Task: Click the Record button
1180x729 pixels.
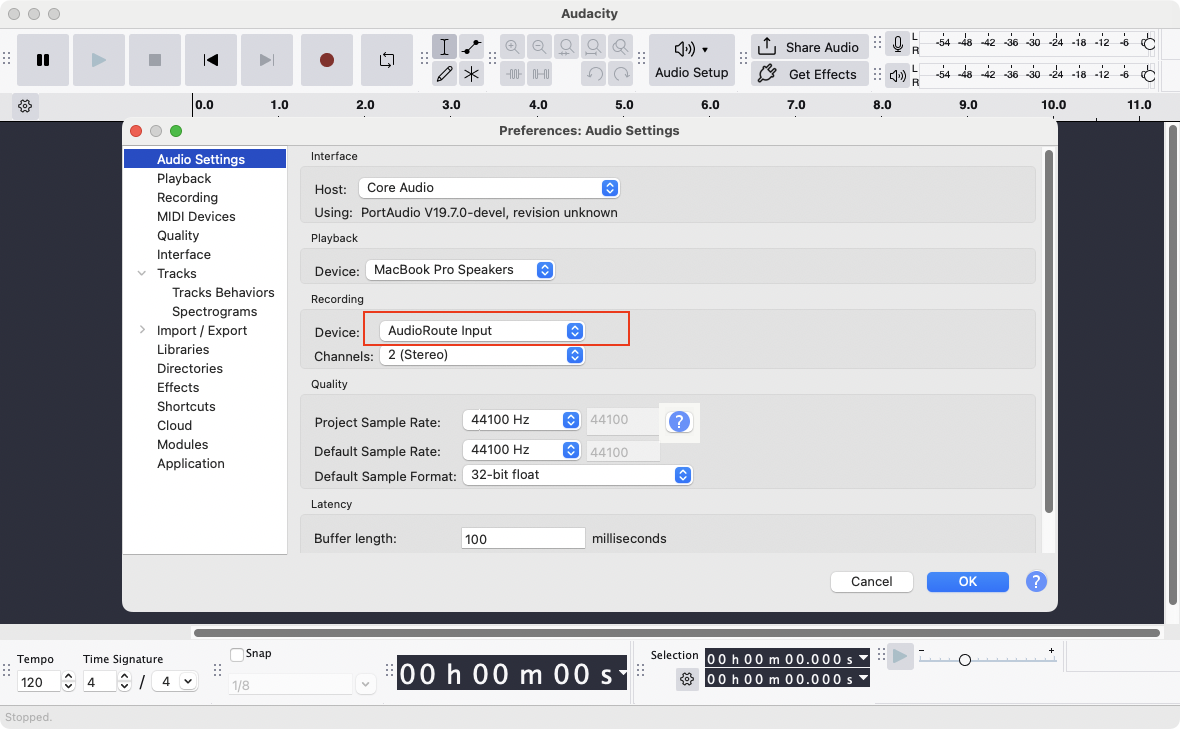Action: point(326,60)
